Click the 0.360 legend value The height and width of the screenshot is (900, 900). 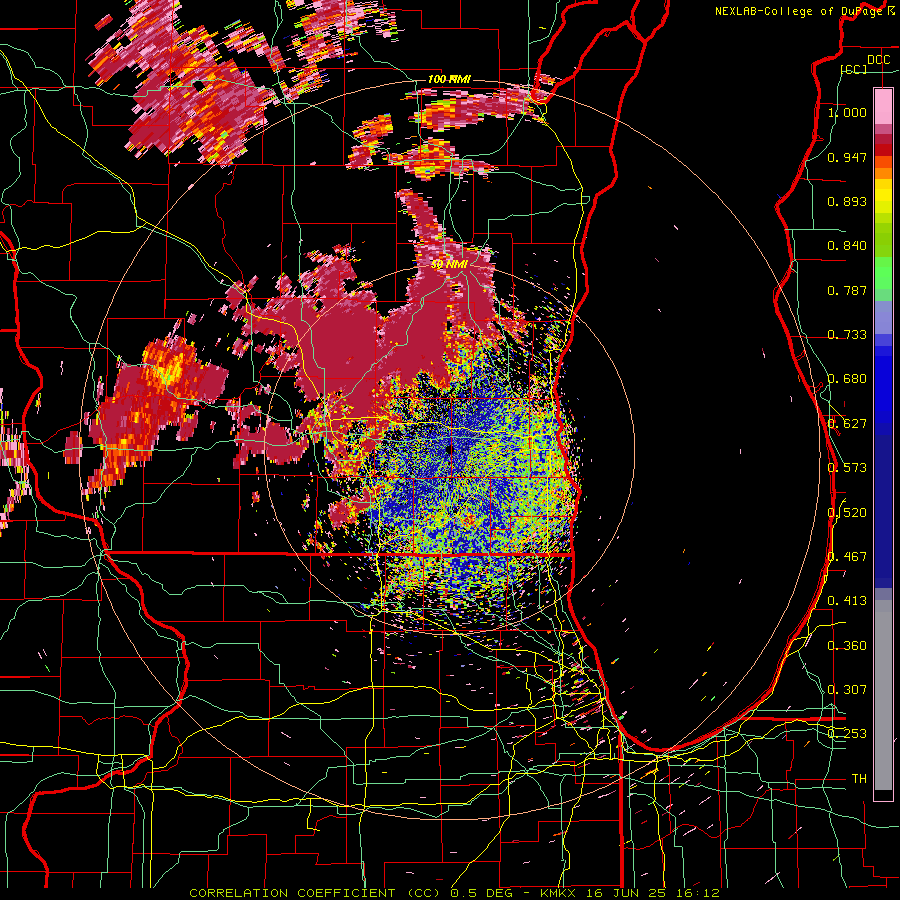[x=847, y=646]
